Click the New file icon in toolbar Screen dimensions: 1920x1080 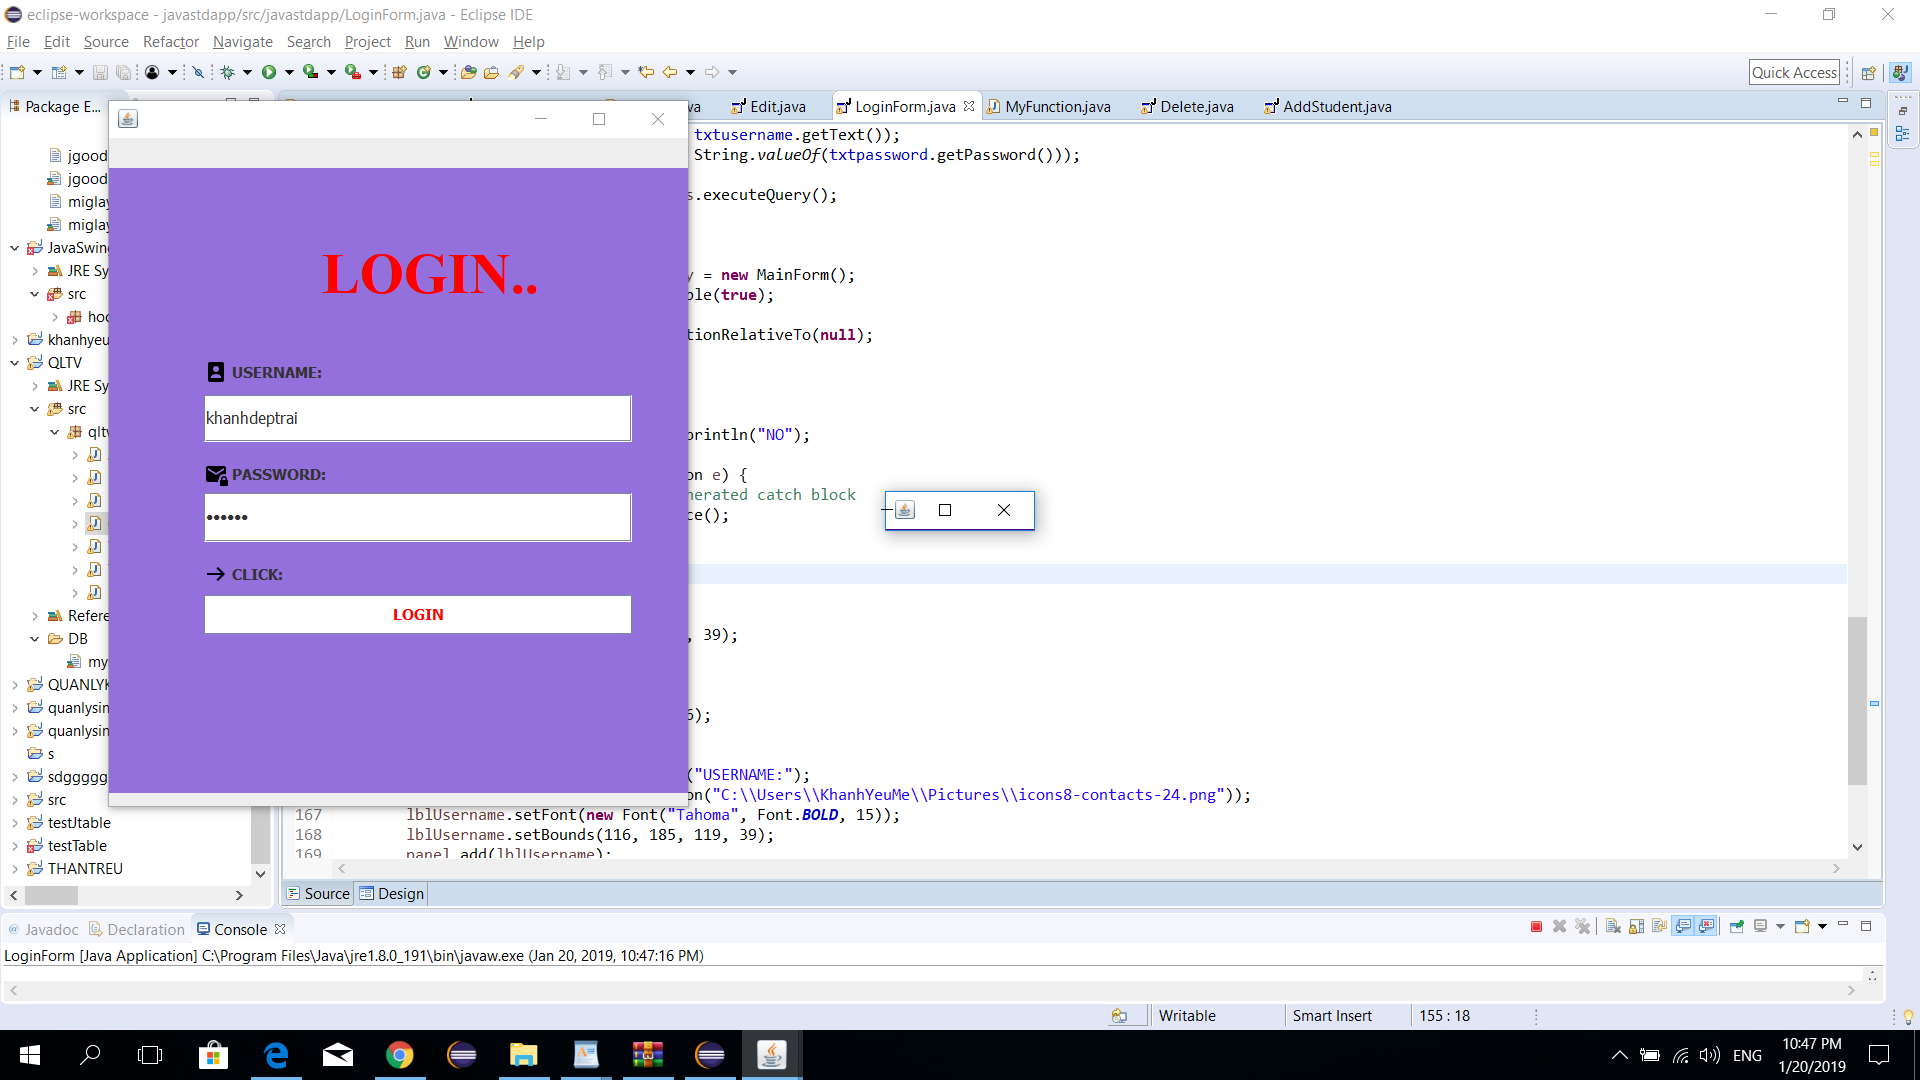coord(17,72)
